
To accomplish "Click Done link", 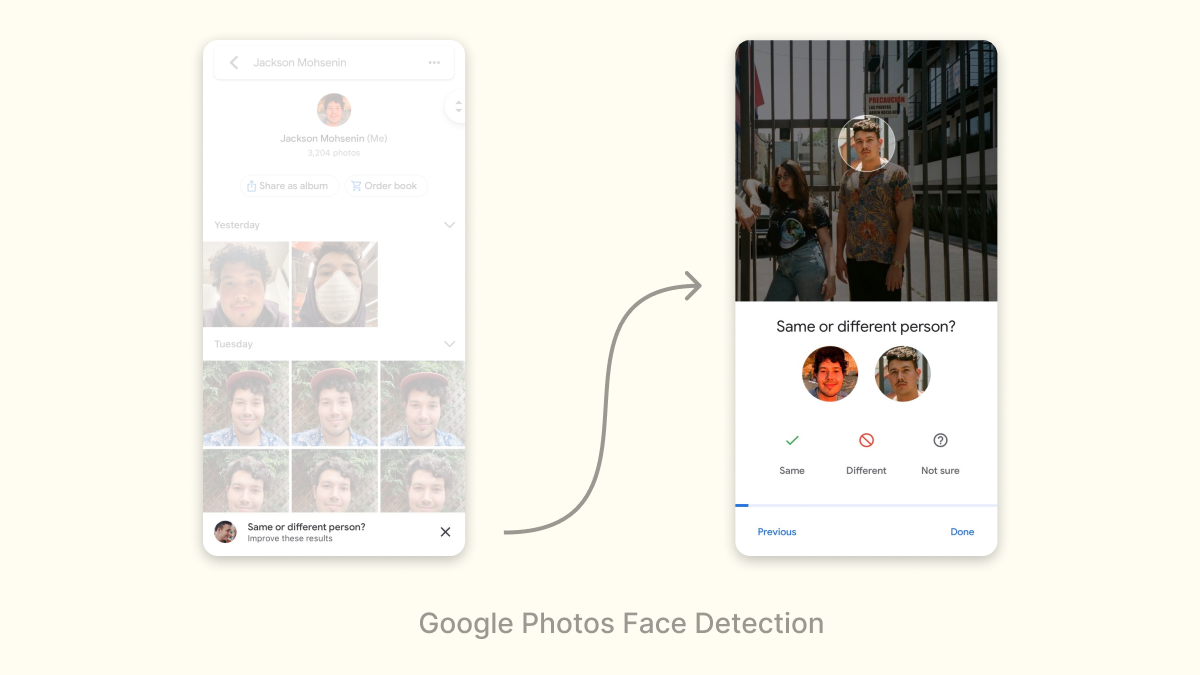I will (x=962, y=532).
